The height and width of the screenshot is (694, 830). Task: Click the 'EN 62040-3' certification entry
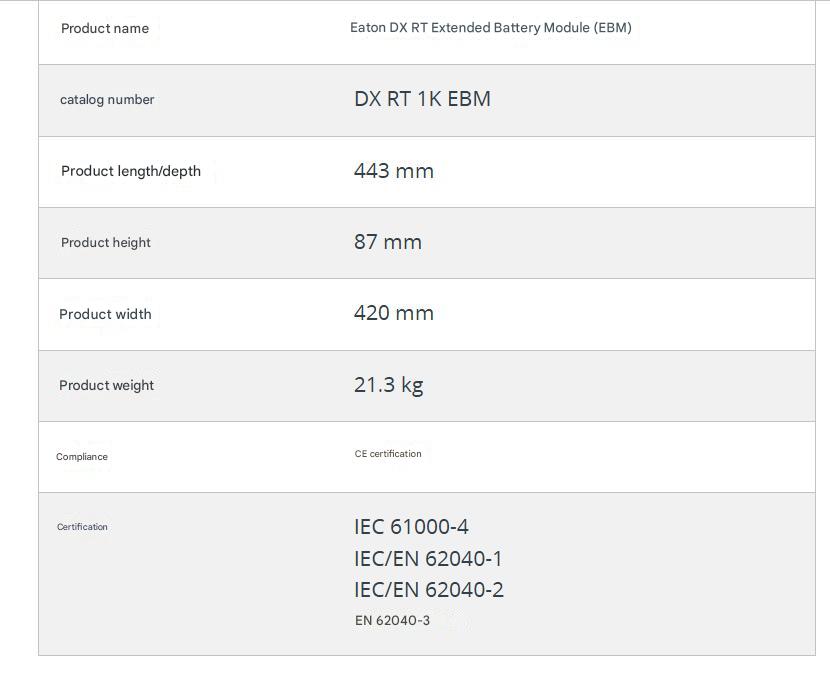click(x=392, y=621)
